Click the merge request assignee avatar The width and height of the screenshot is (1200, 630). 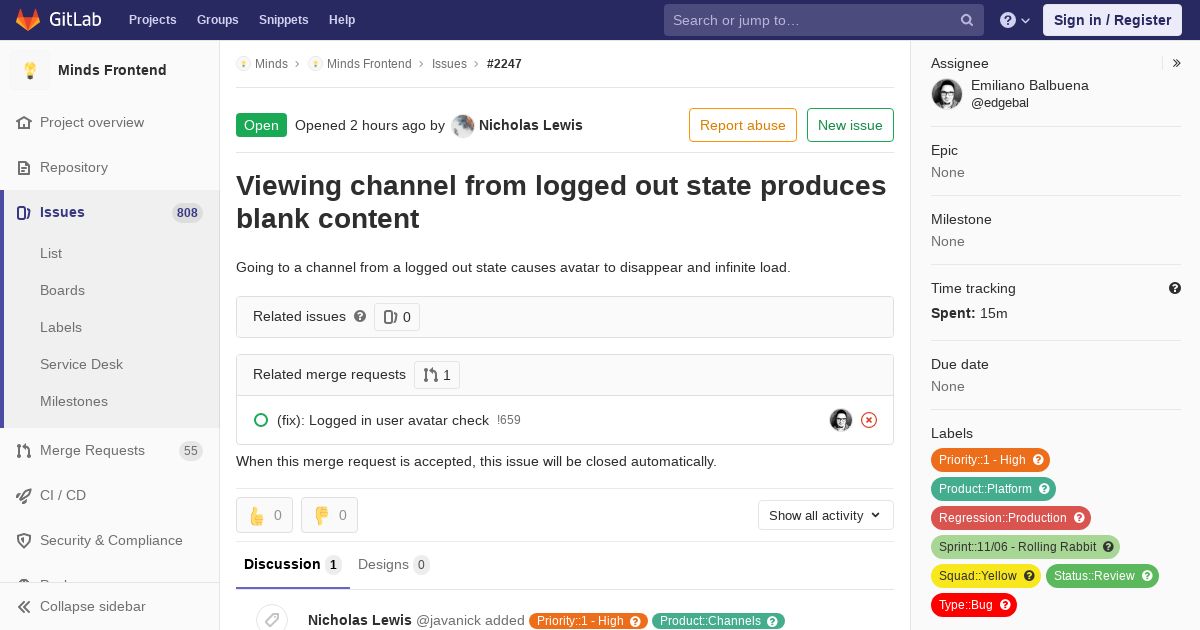[841, 420]
